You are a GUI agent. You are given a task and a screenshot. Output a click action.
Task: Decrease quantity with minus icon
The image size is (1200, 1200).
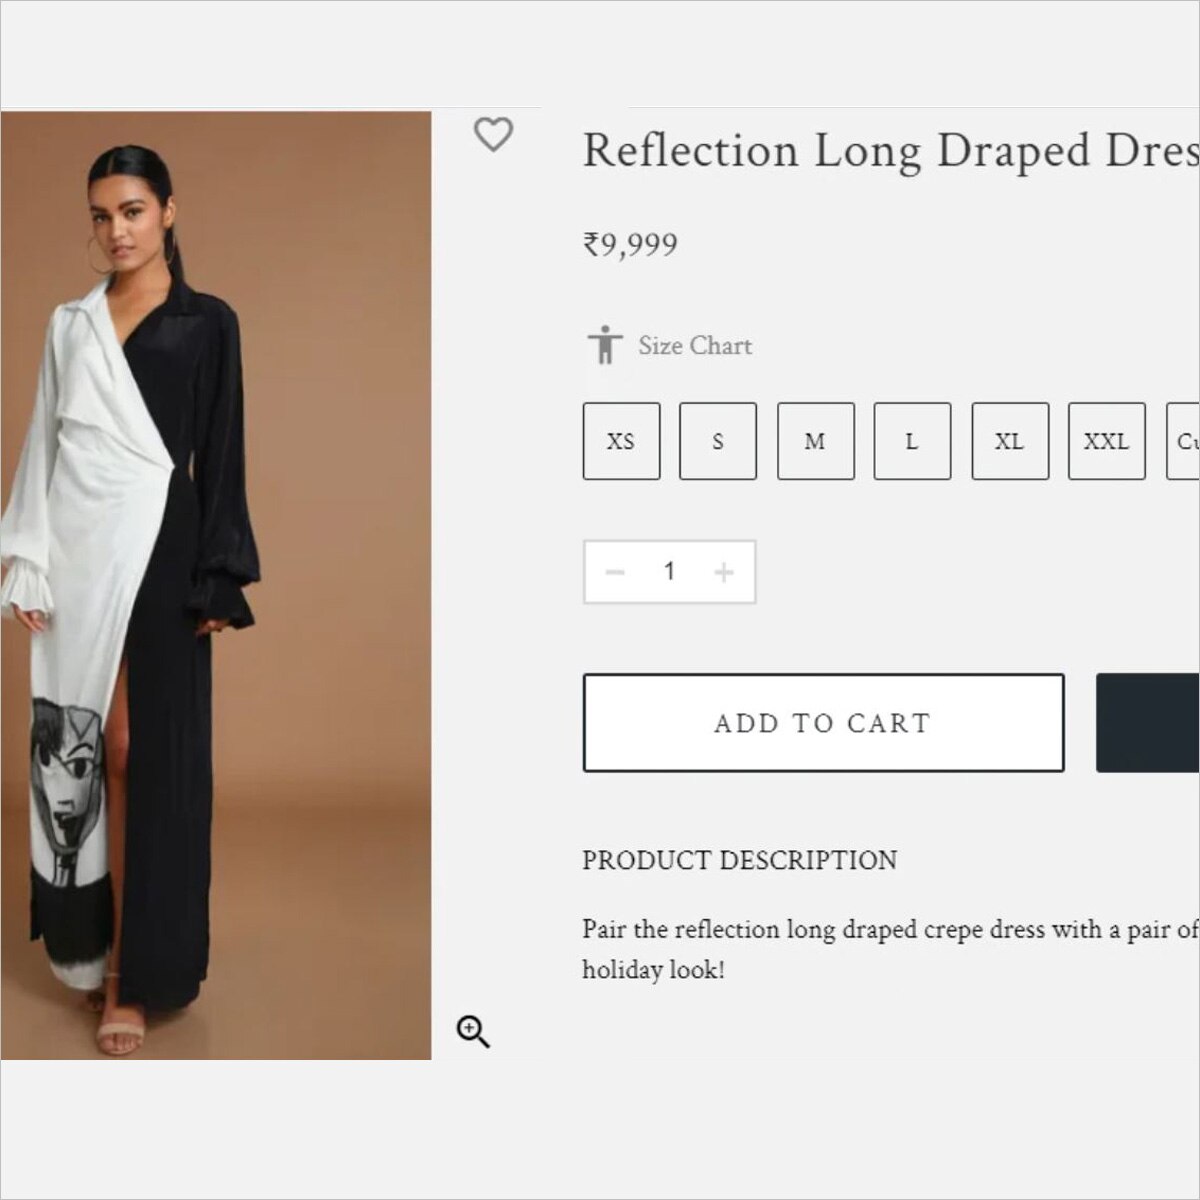(x=615, y=572)
